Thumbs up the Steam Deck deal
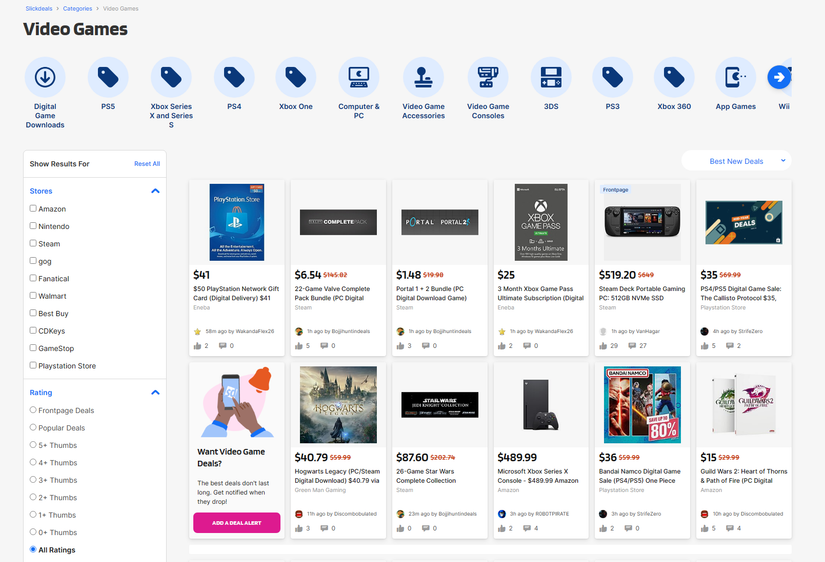The image size is (825, 562). click(x=605, y=346)
